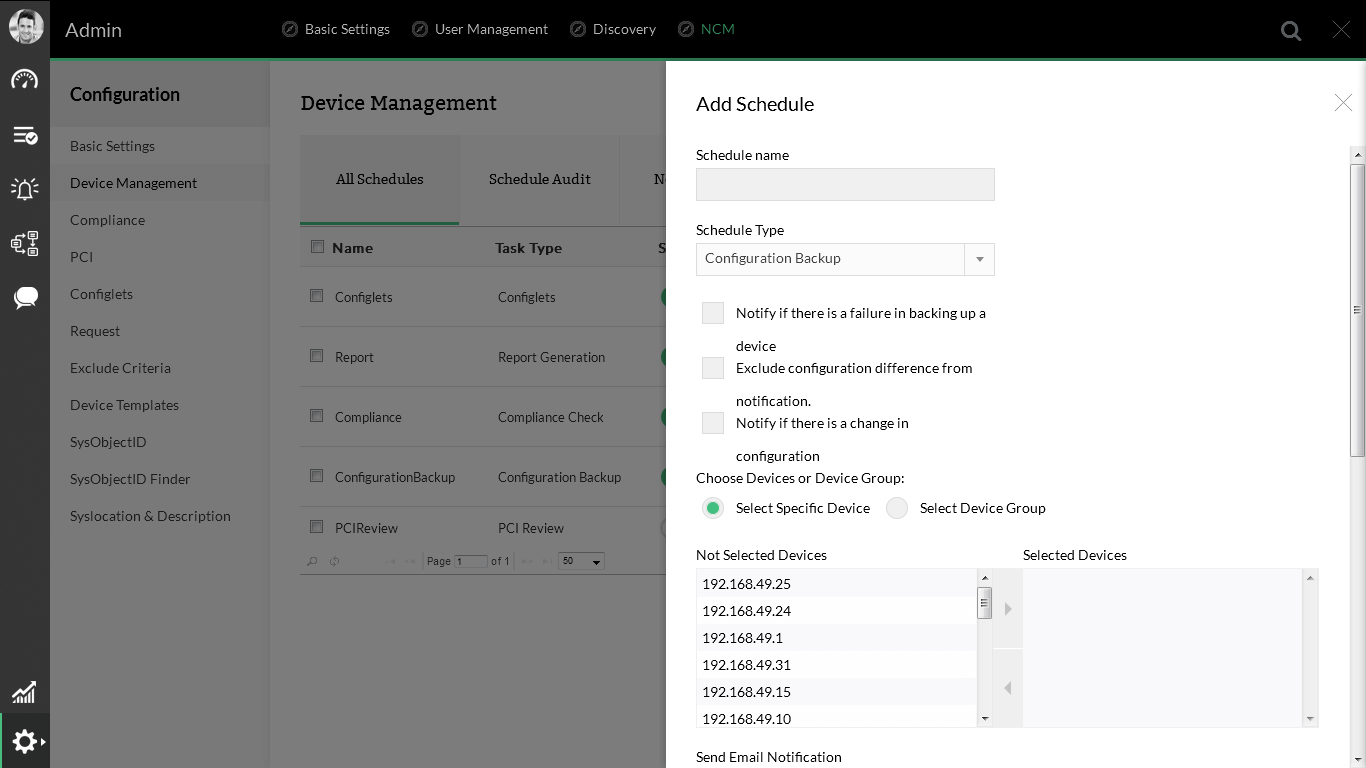Select the Select Device Group radio button
The image size is (1366, 768).
point(896,508)
